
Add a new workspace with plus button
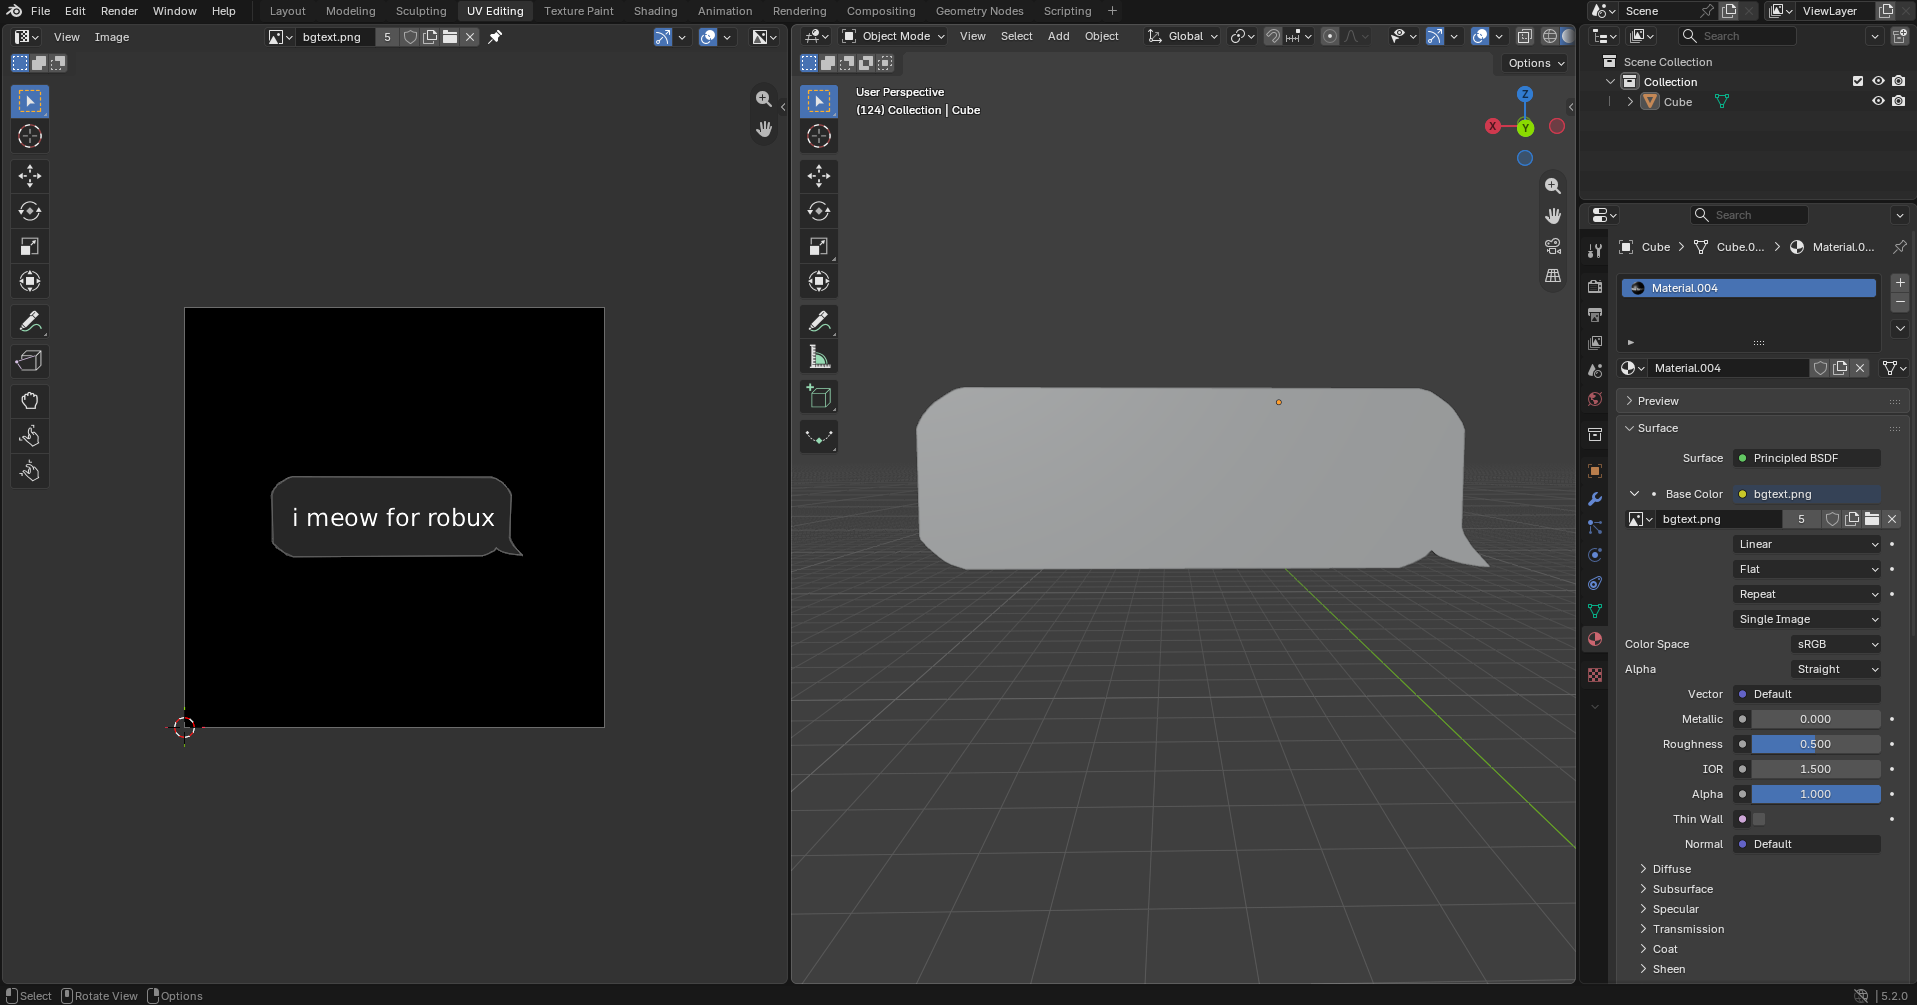(x=1112, y=11)
